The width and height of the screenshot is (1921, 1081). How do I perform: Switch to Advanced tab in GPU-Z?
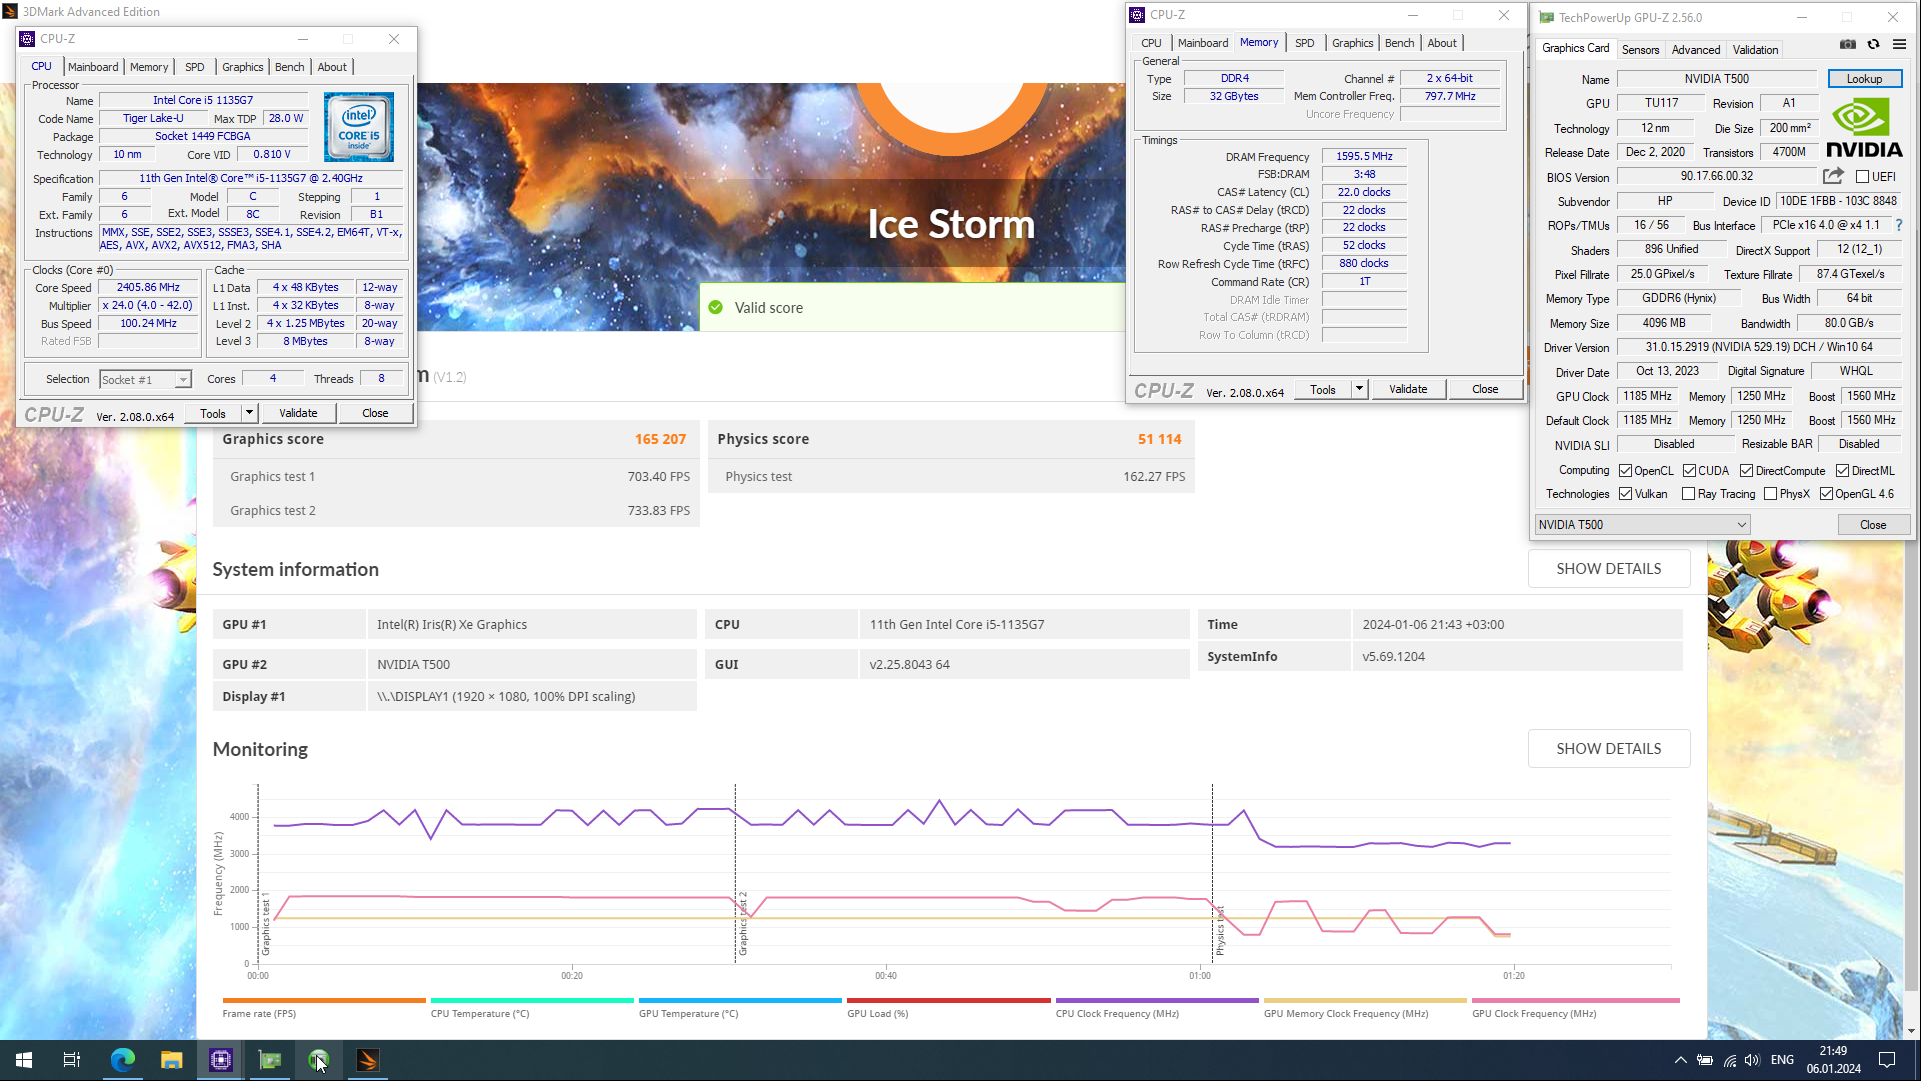click(1696, 49)
